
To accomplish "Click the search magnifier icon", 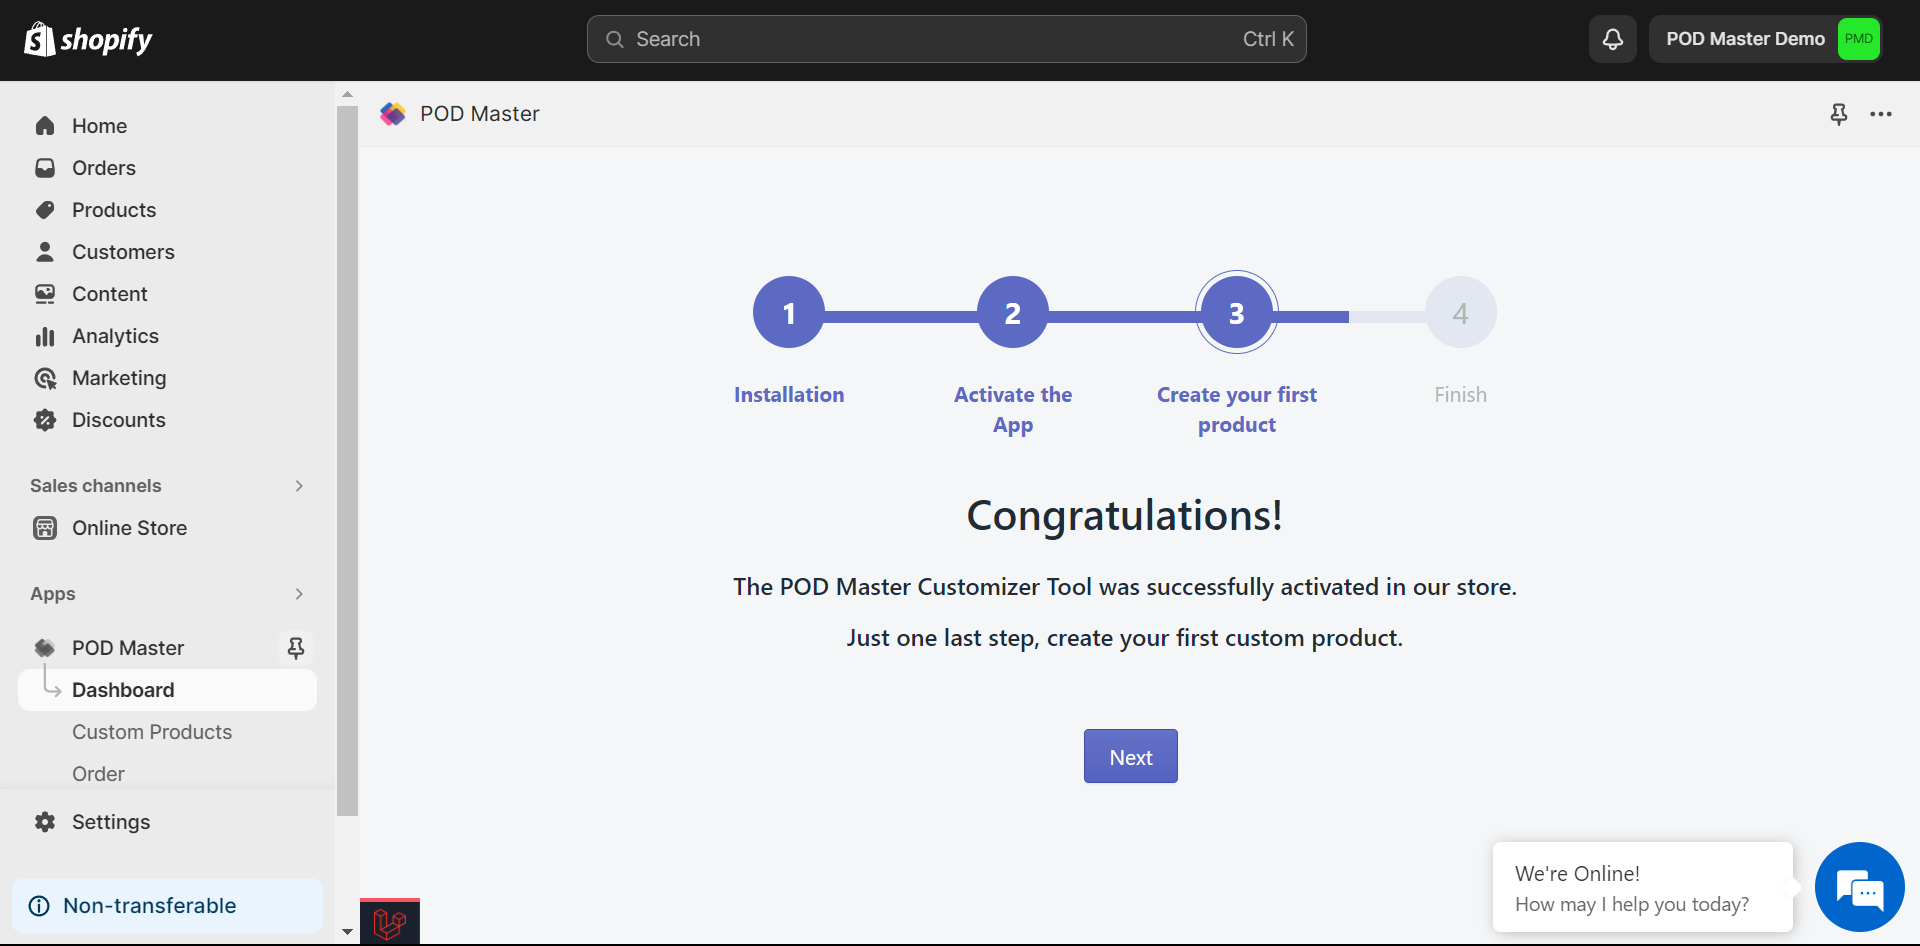I will (x=615, y=39).
